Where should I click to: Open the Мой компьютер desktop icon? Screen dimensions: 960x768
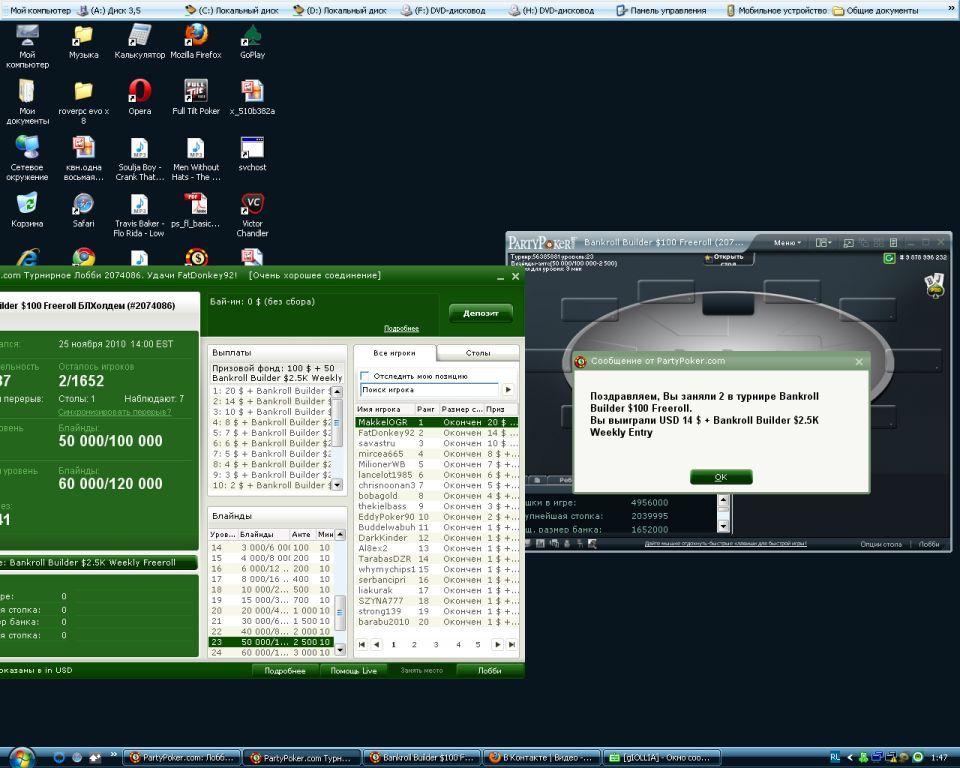pos(27,46)
